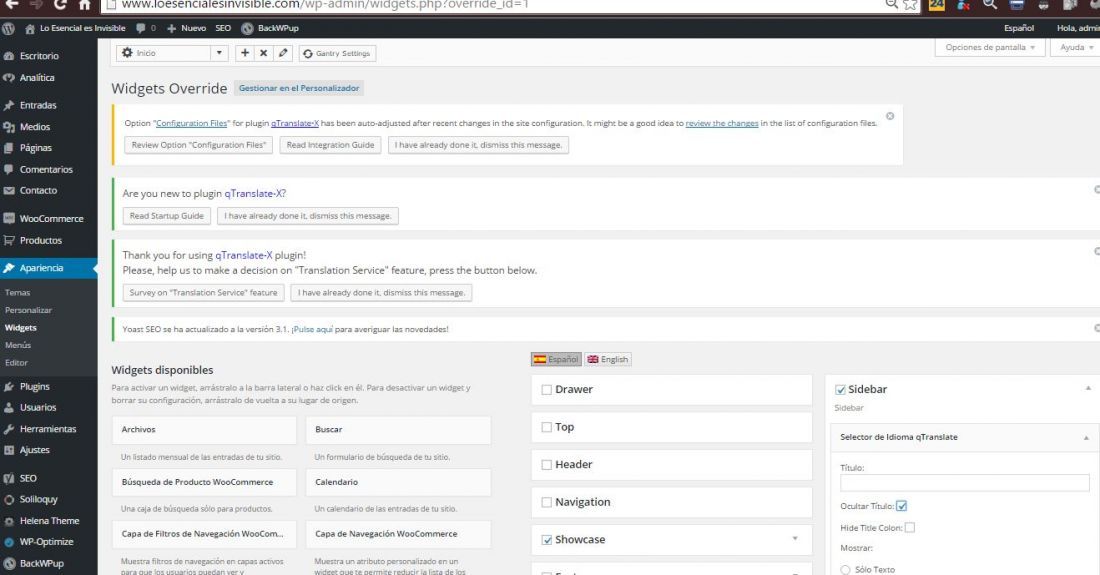Uncheck the Sidebar position checkbox
1100x575 pixels.
(840, 390)
